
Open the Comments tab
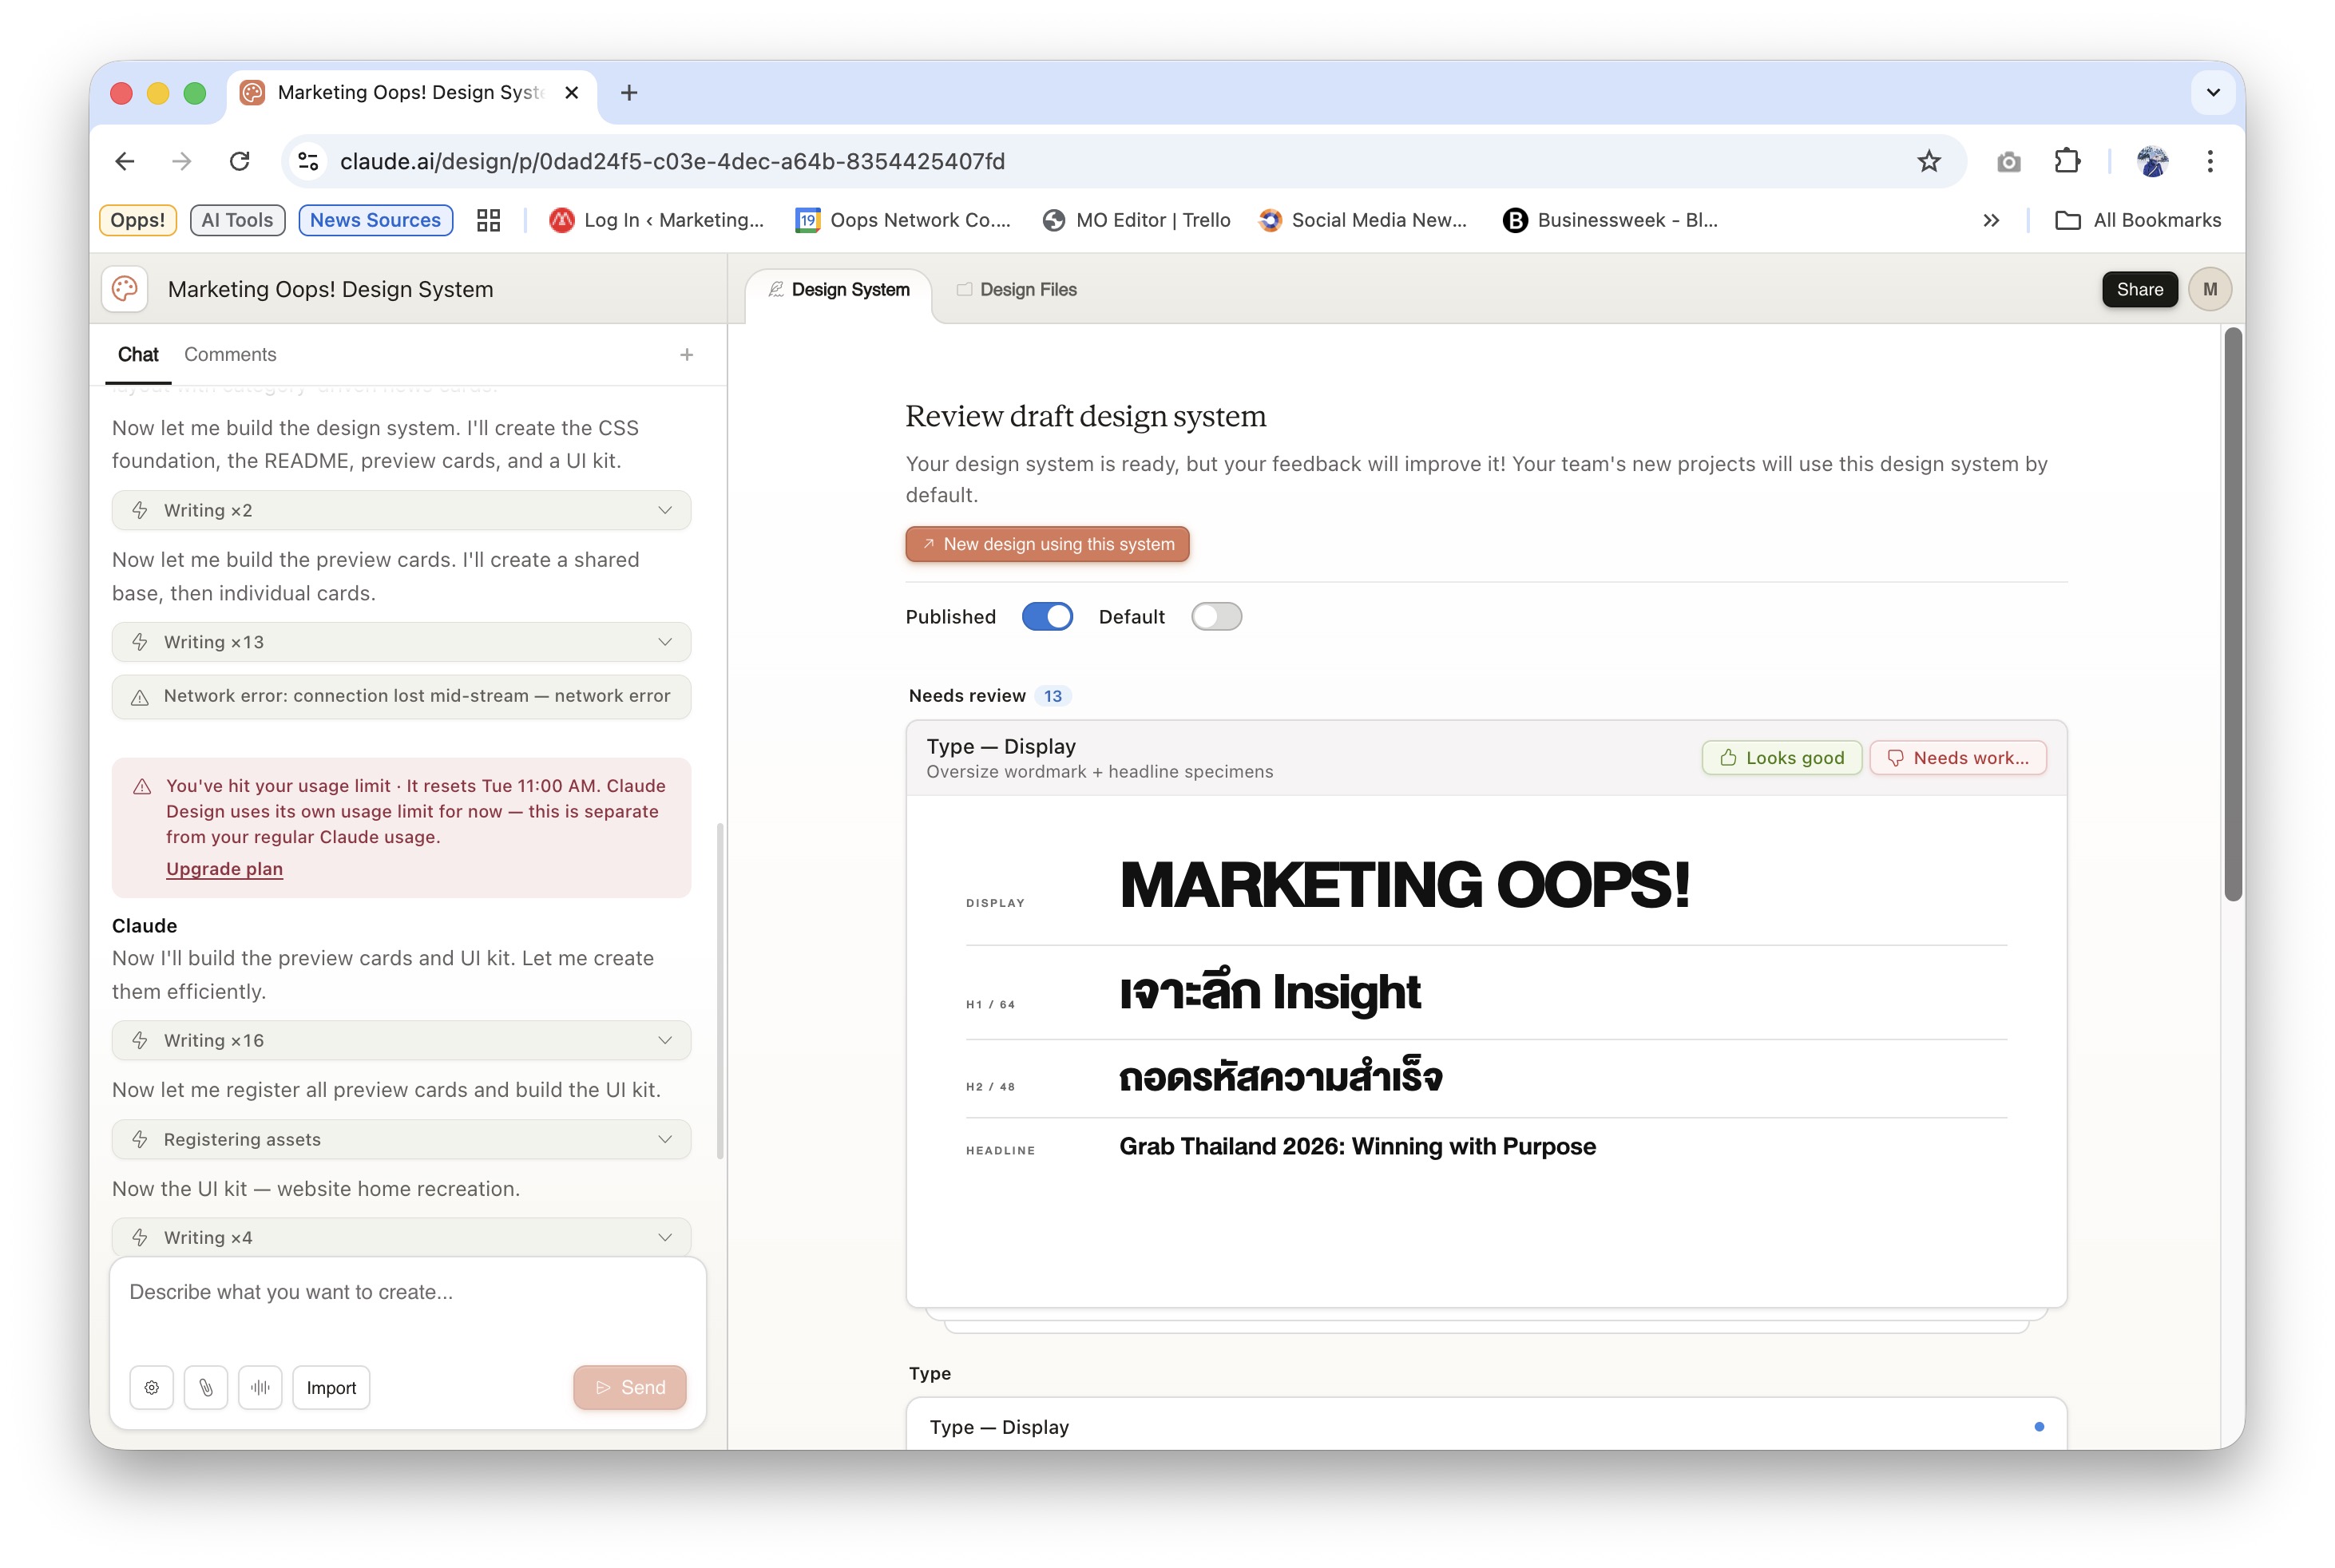click(x=230, y=355)
